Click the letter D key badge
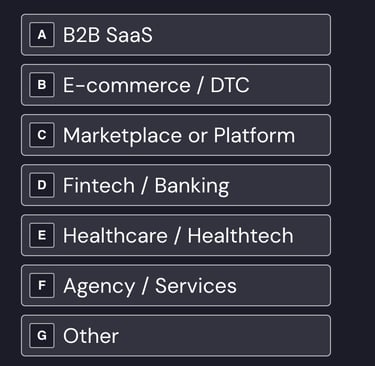Screen dimensions: 375x366 point(42,185)
